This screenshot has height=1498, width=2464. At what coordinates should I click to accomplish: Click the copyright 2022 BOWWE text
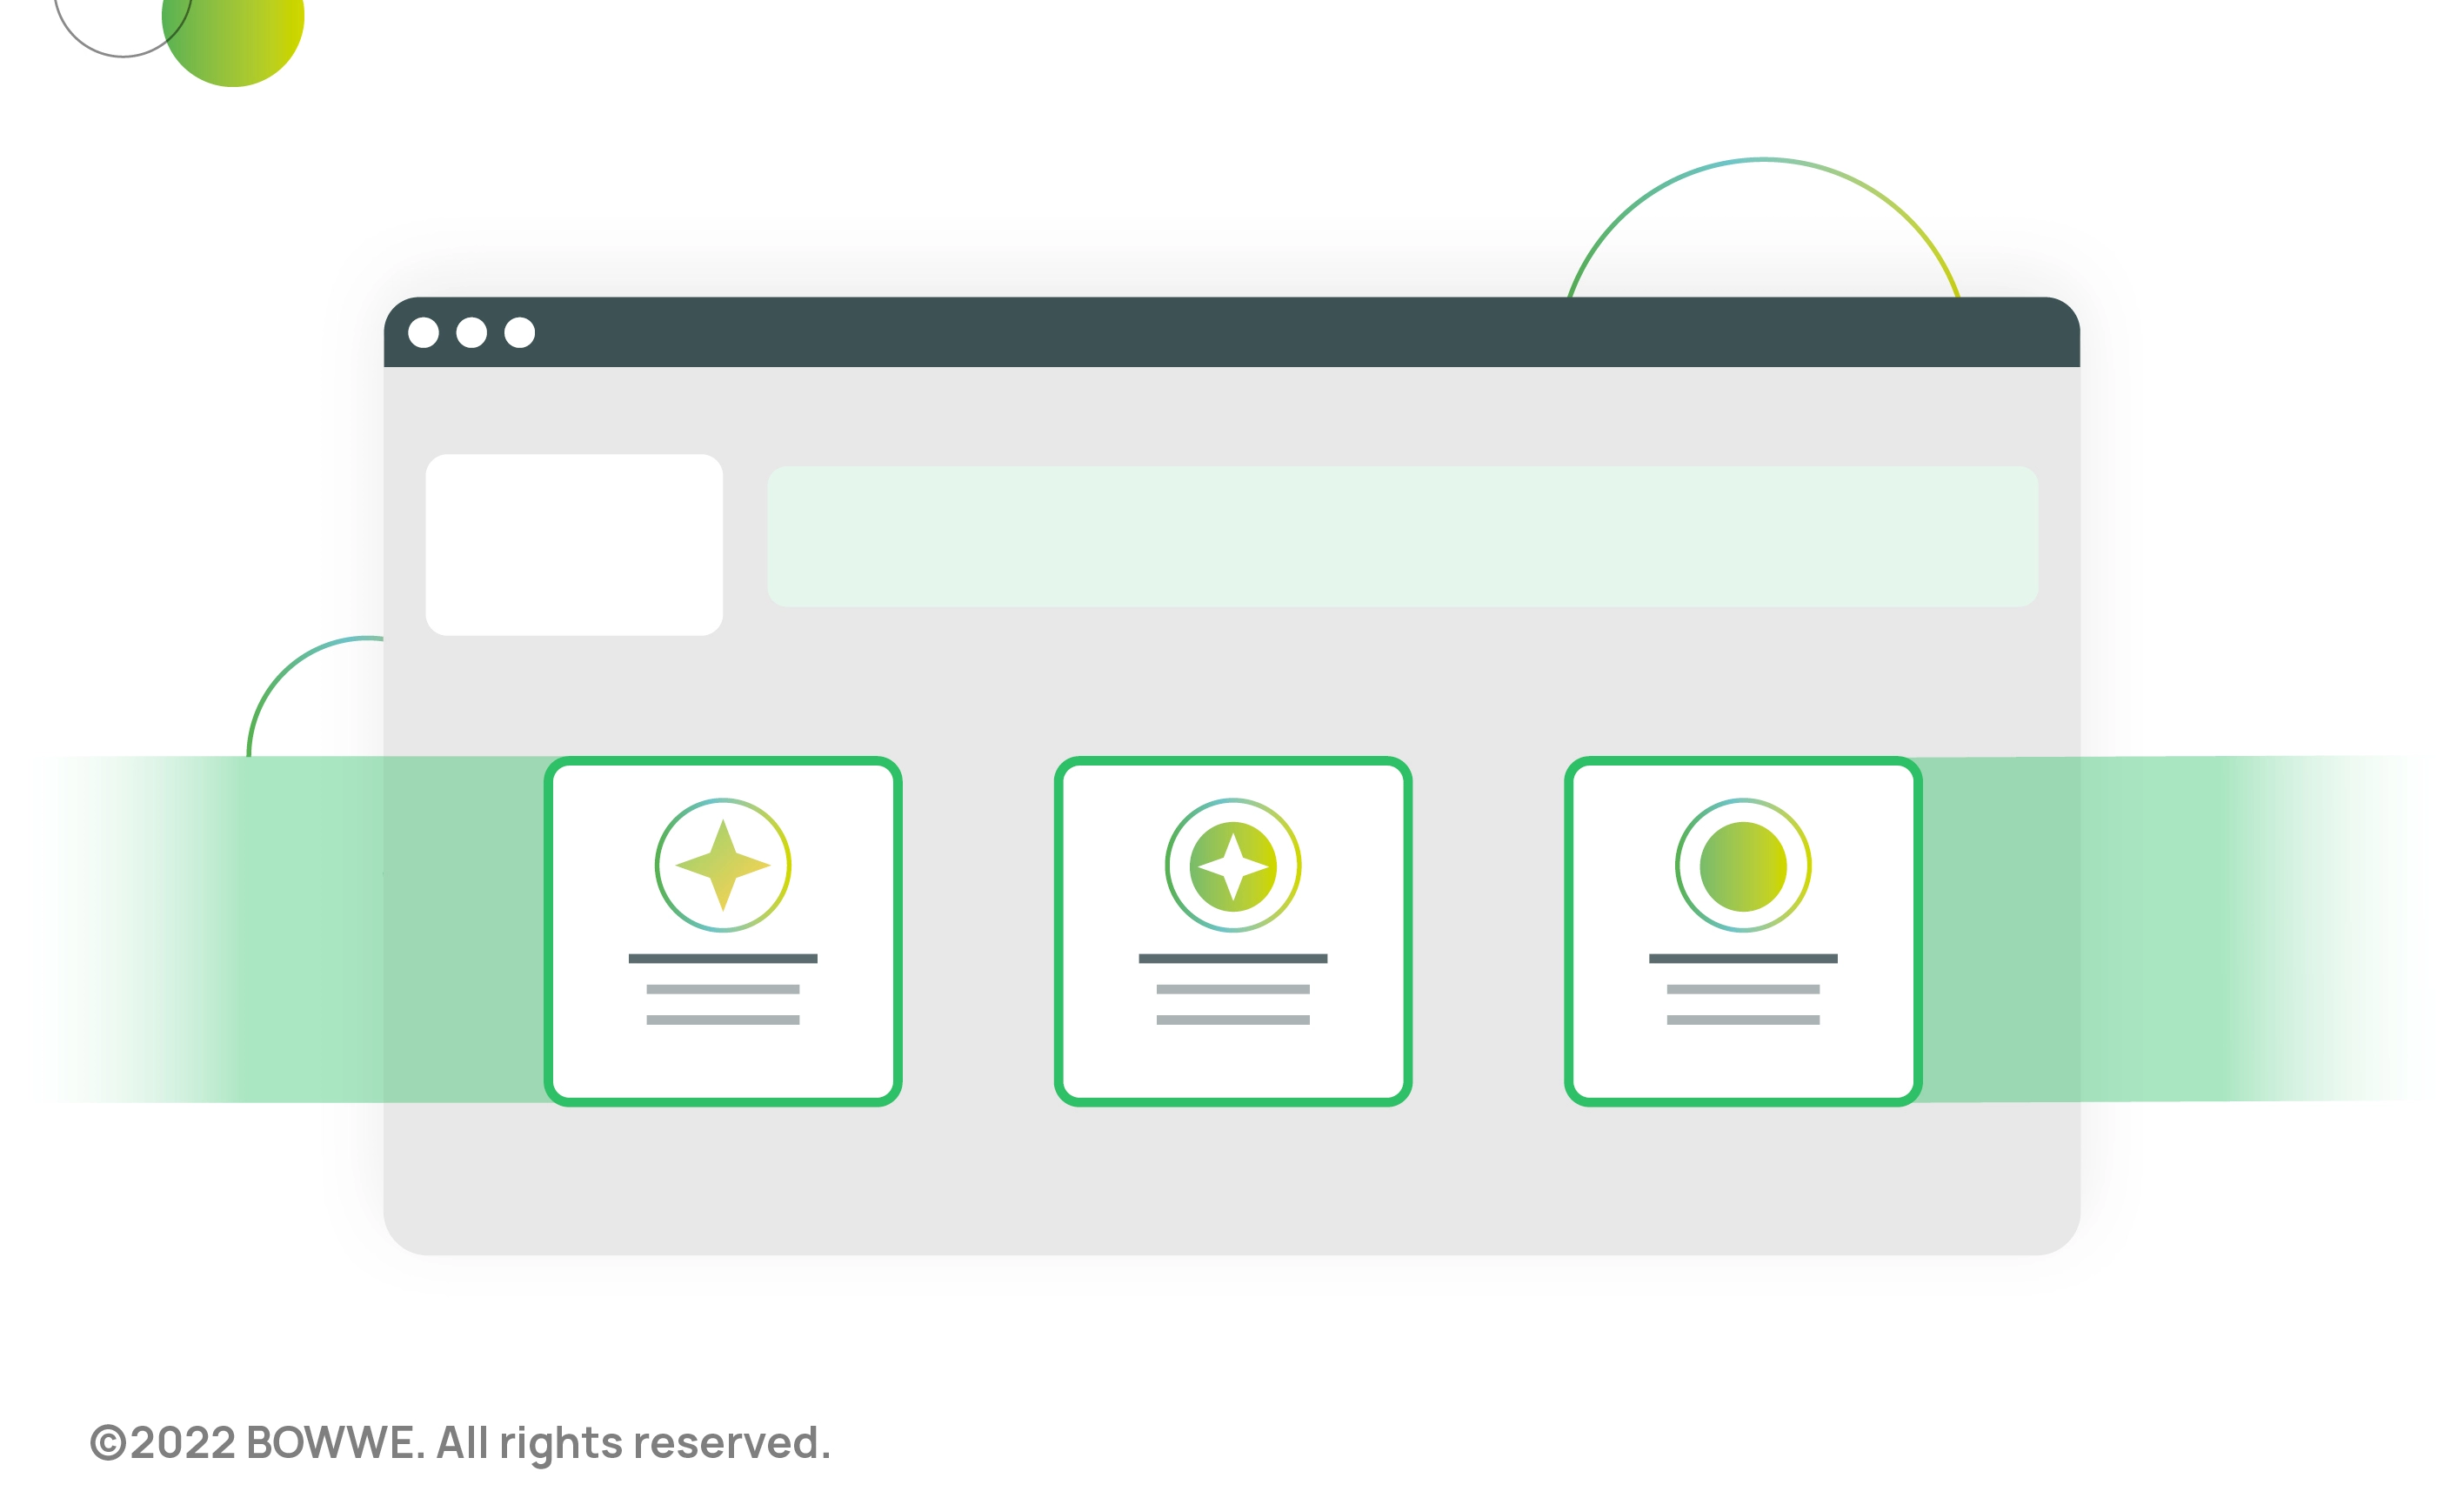pyautogui.click(x=460, y=1443)
